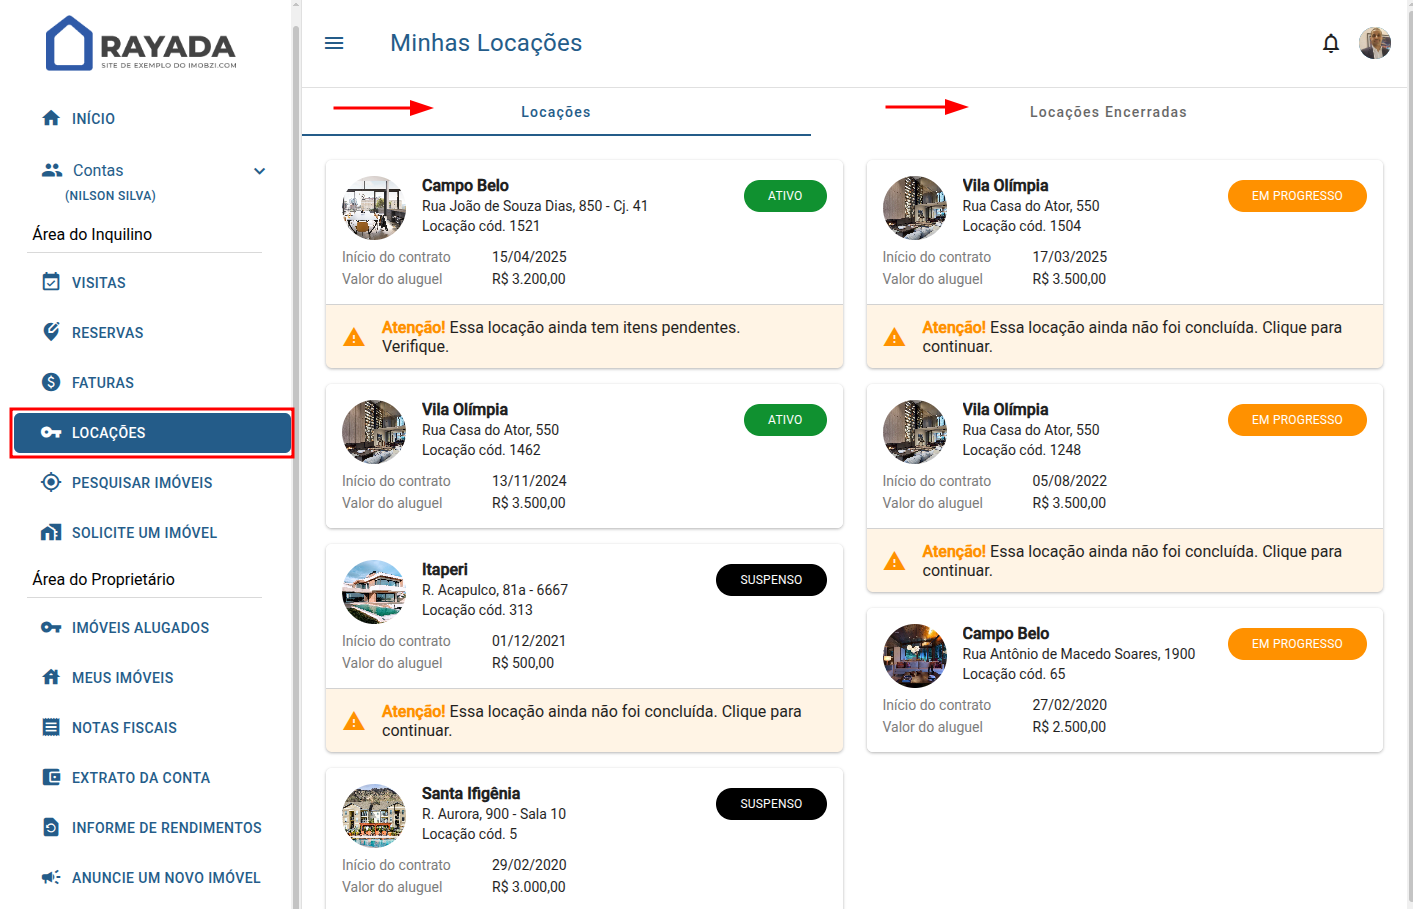Click the Solicite um Imóvel building icon

click(51, 532)
